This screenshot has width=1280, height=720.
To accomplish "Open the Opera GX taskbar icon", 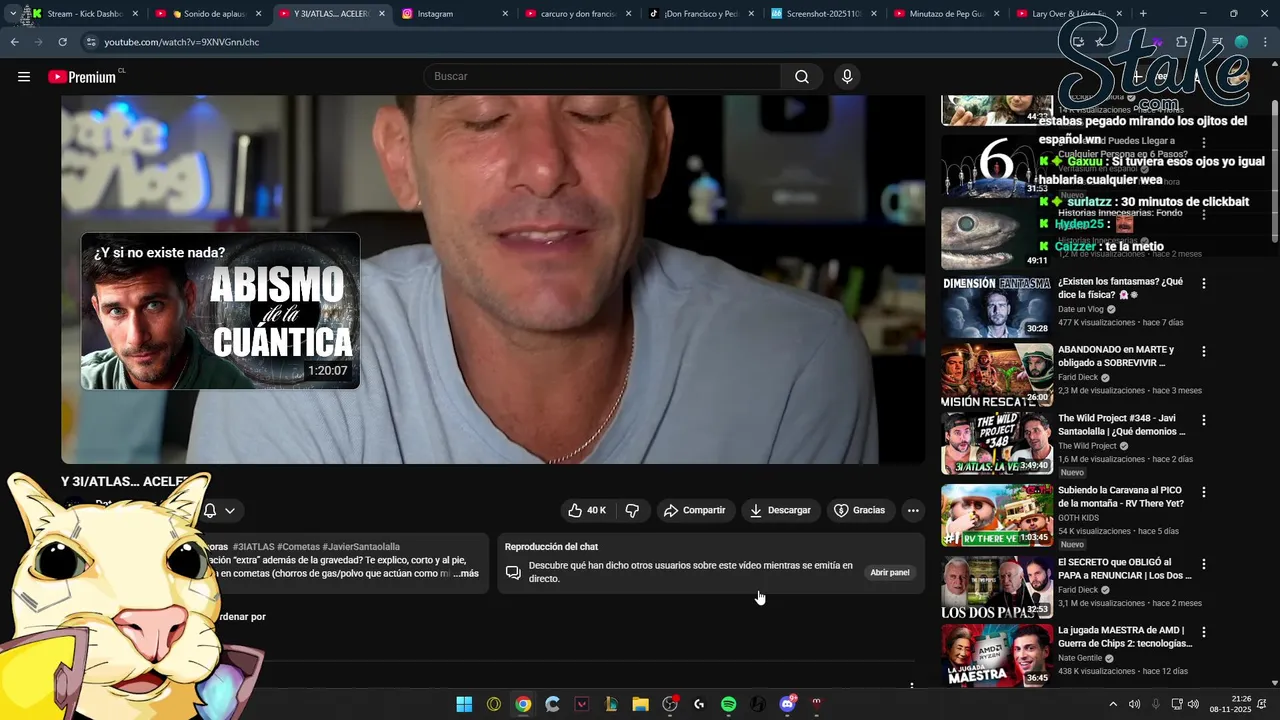I will (493, 704).
